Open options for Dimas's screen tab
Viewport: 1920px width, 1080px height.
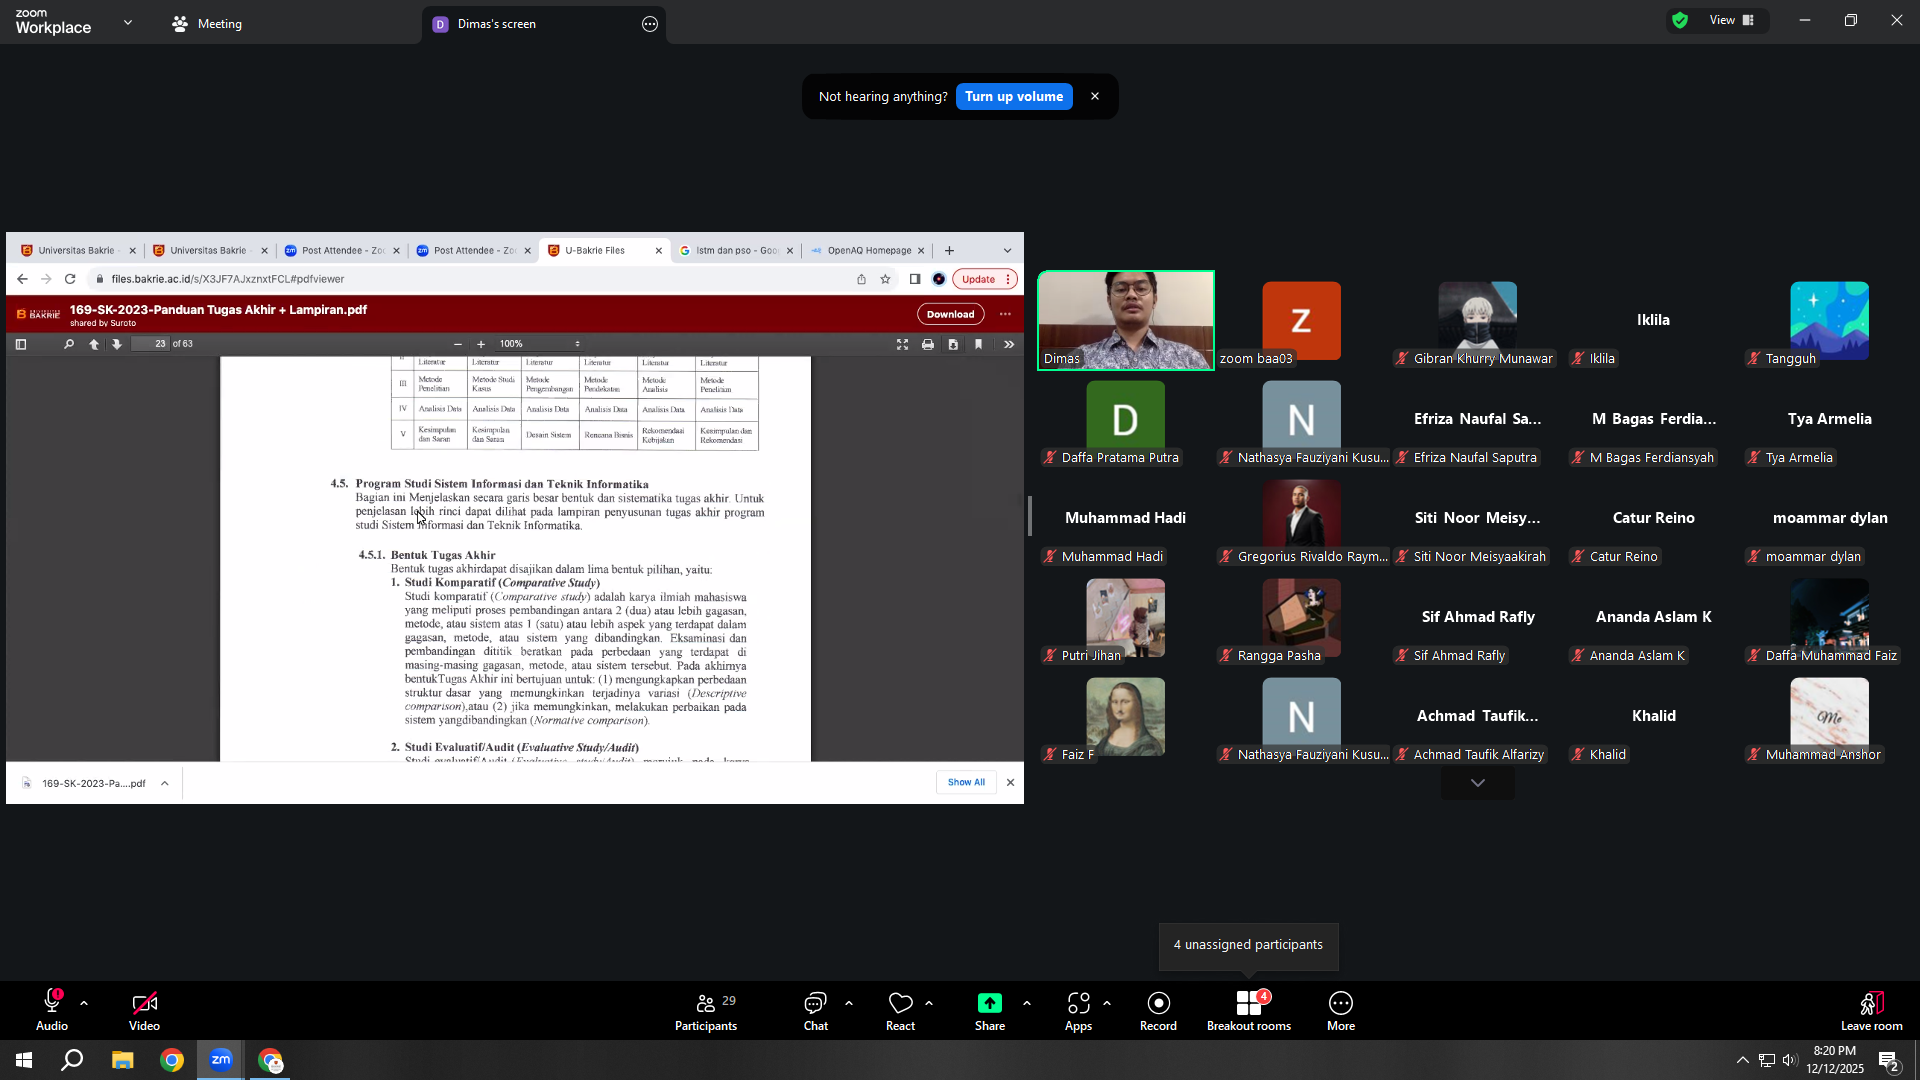(x=650, y=24)
